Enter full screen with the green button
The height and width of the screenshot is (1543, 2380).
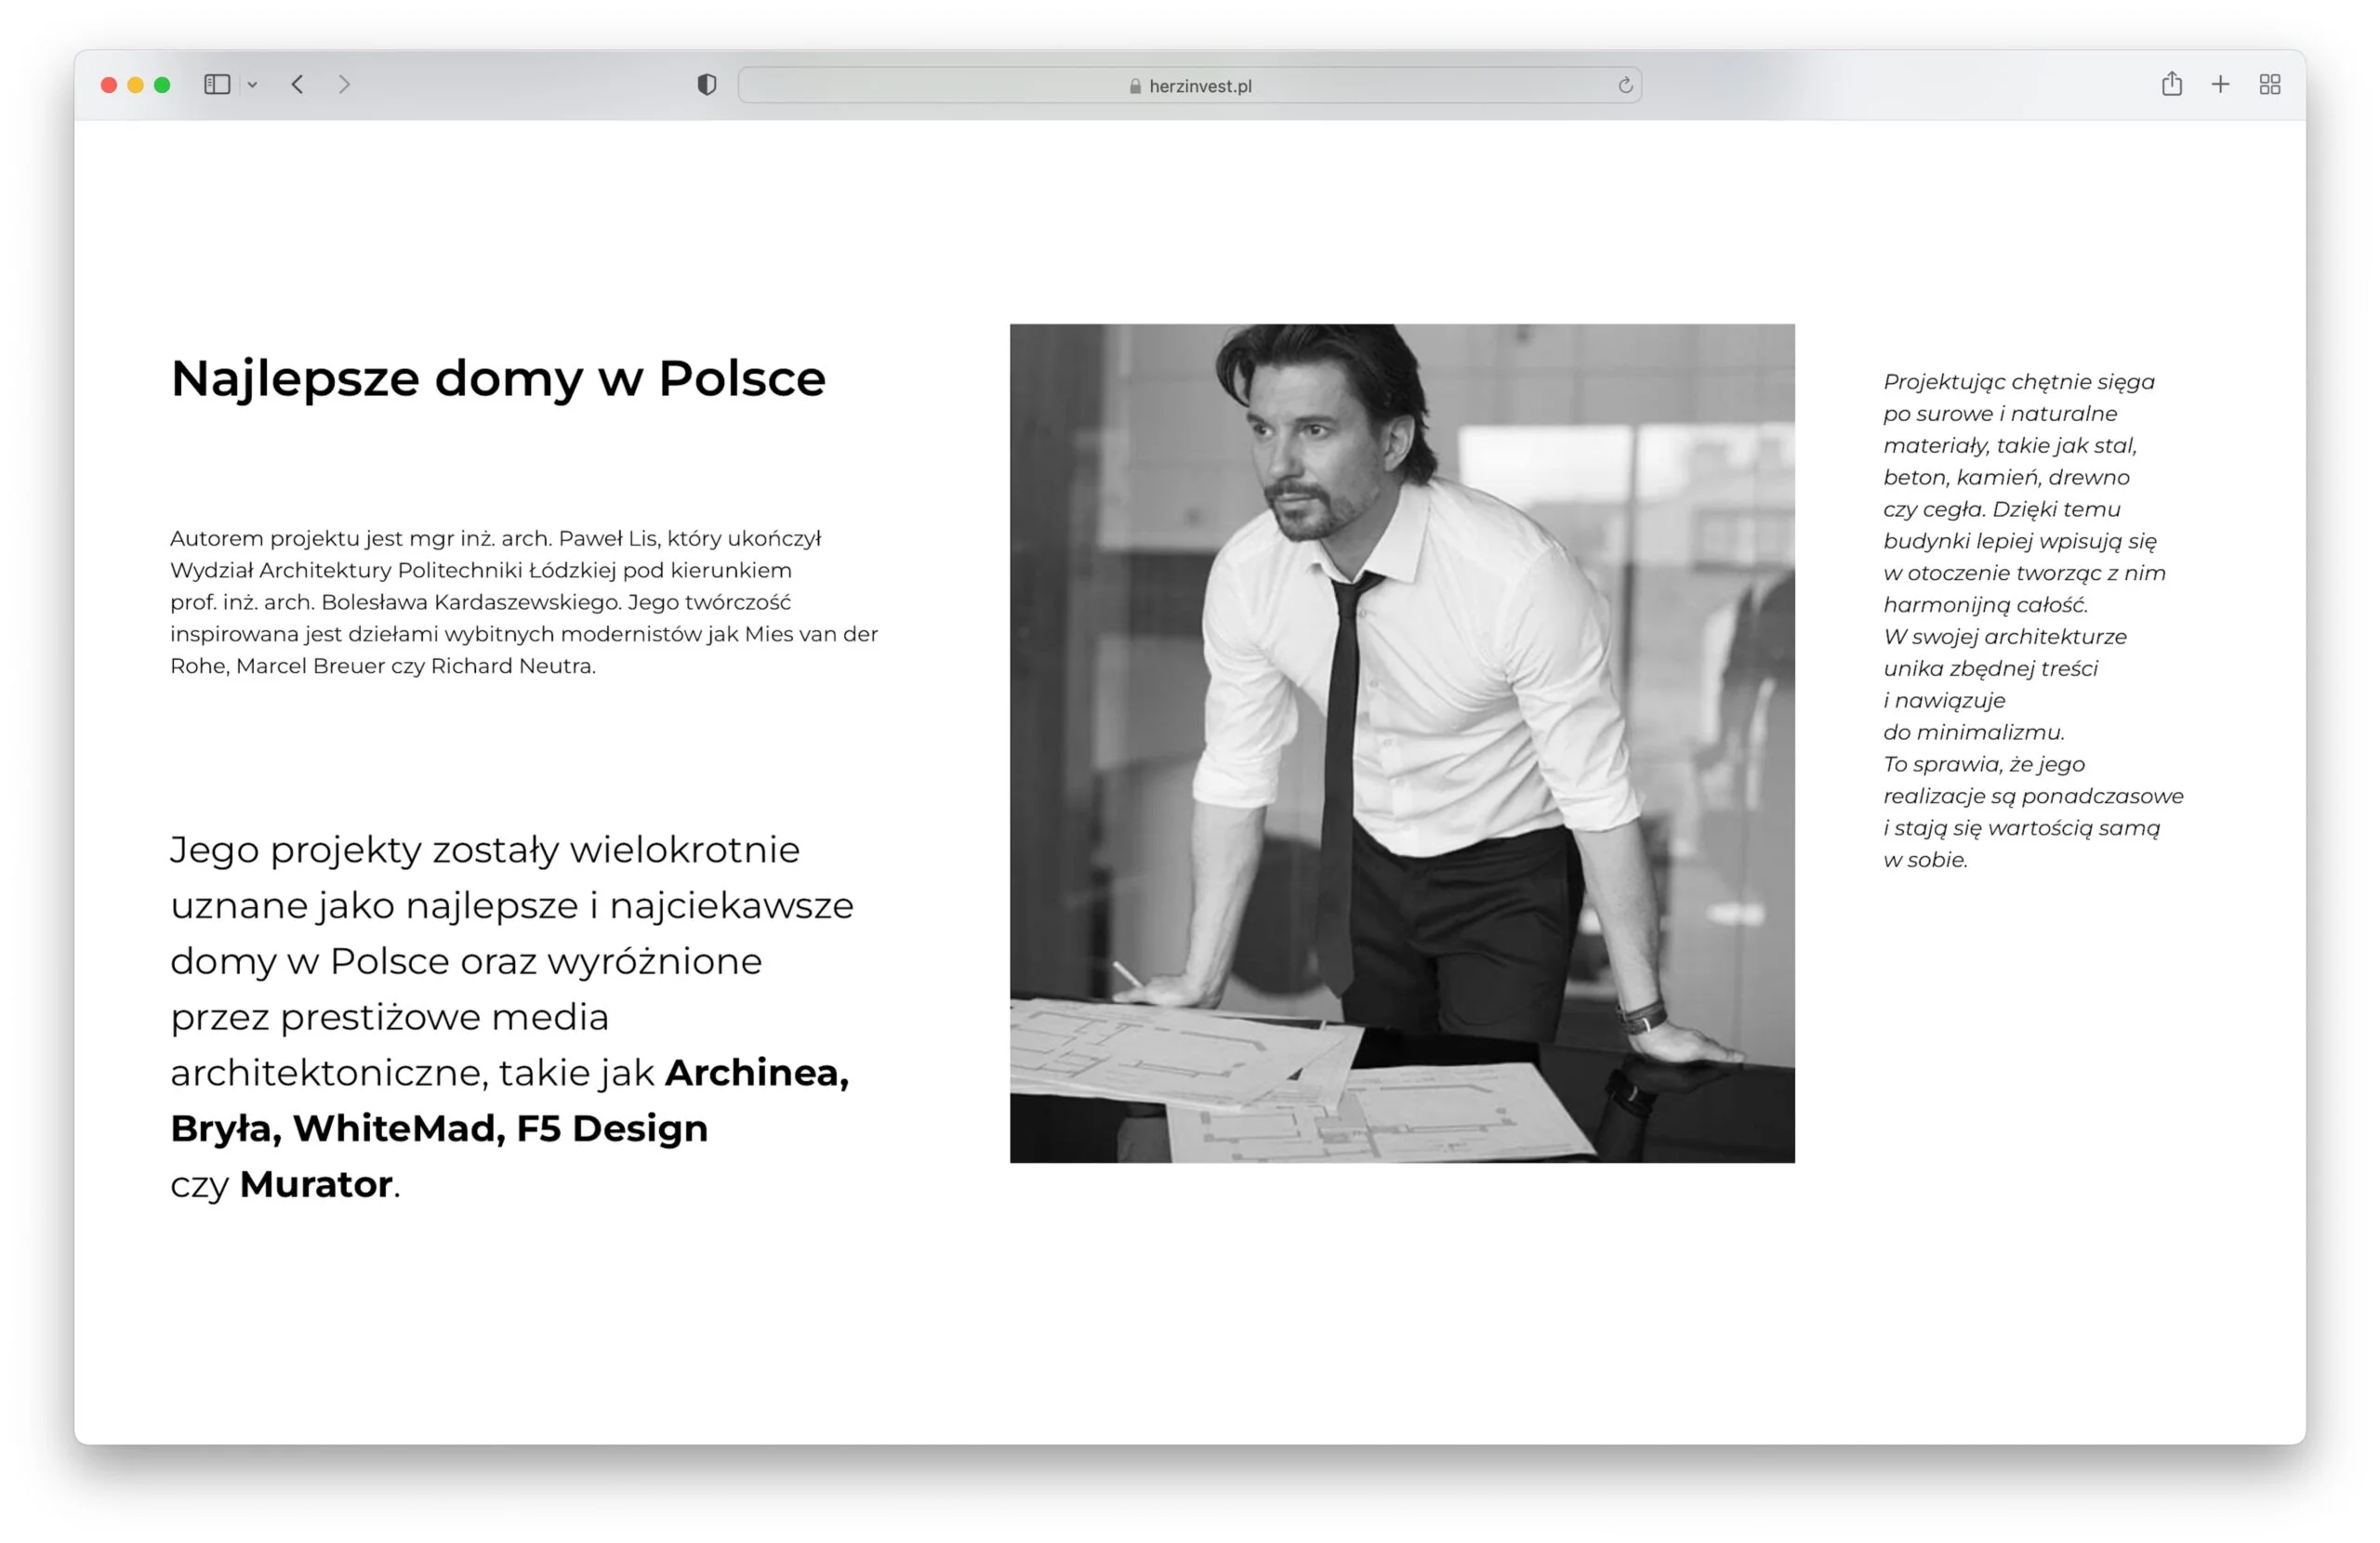[162, 85]
